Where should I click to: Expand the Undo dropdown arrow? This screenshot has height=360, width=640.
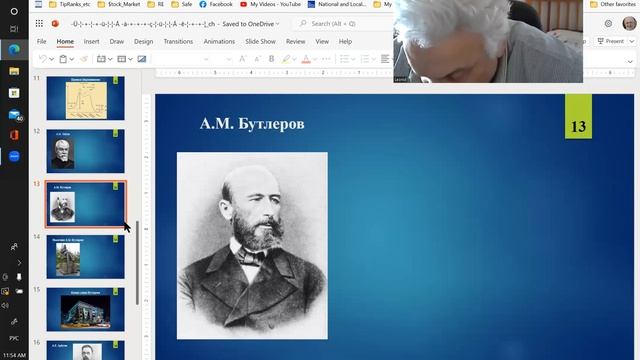coord(51,59)
